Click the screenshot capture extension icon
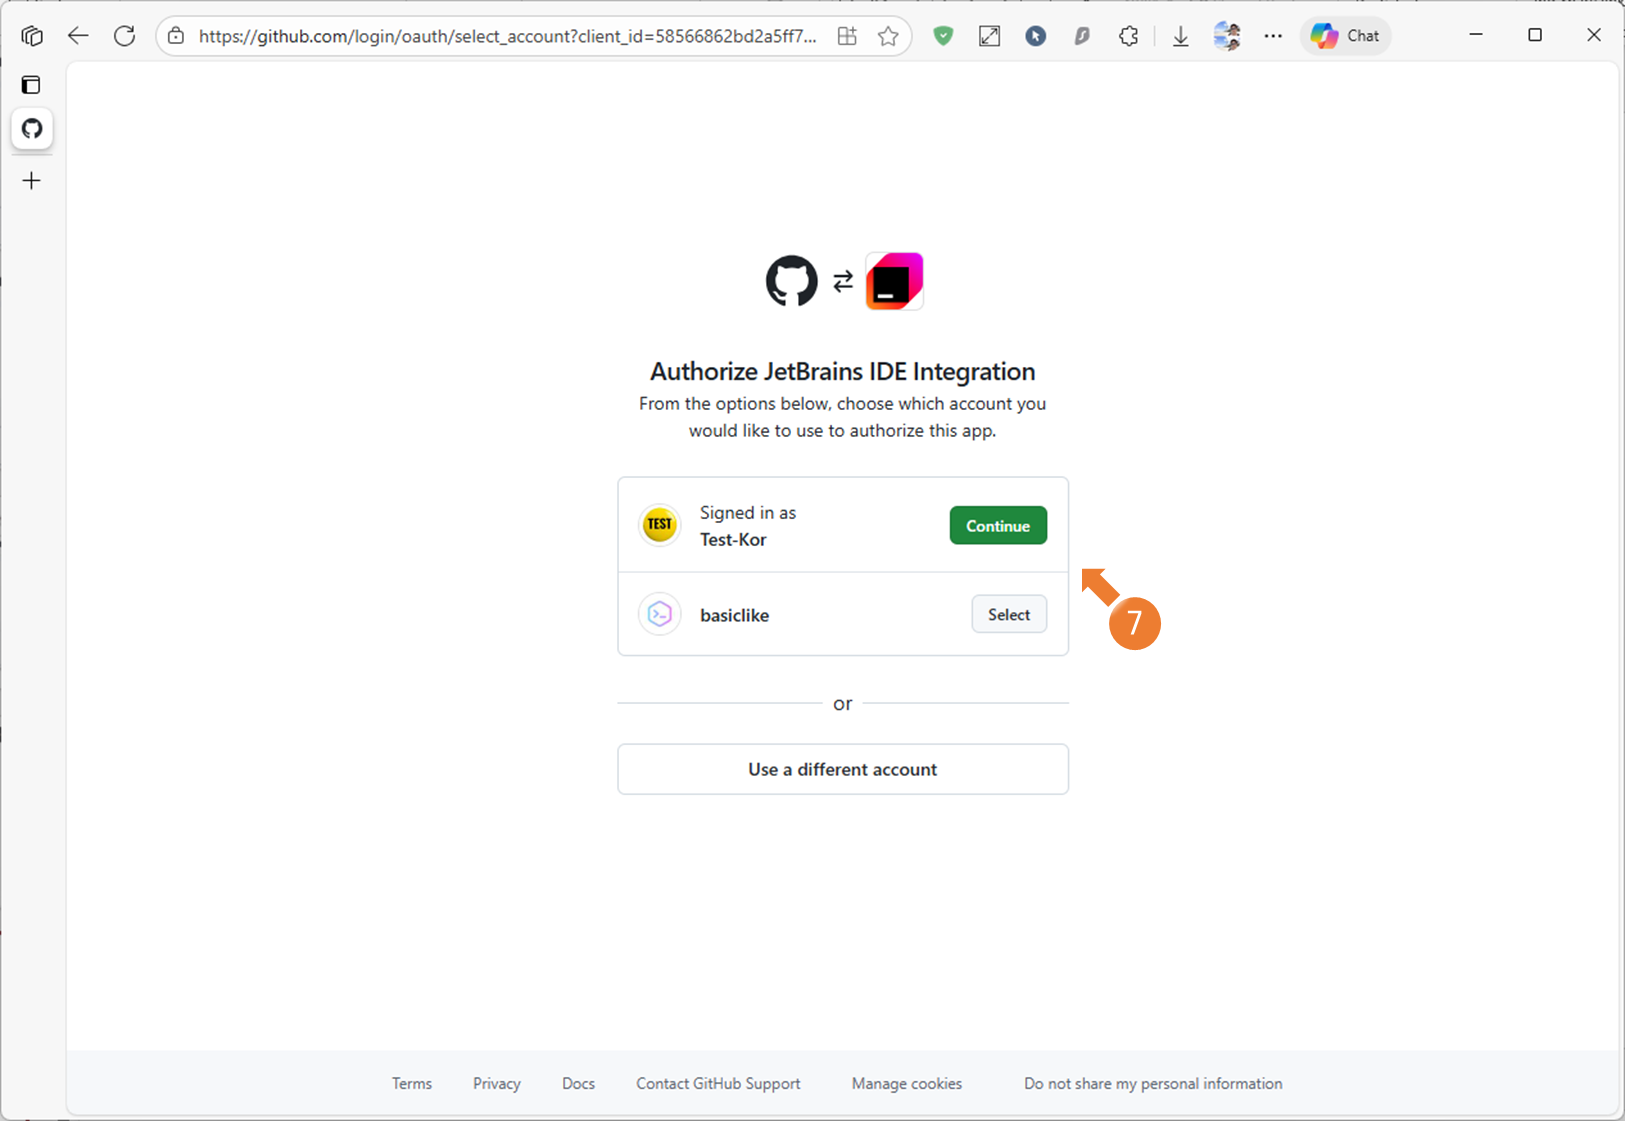The width and height of the screenshot is (1625, 1121). [x=989, y=36]
